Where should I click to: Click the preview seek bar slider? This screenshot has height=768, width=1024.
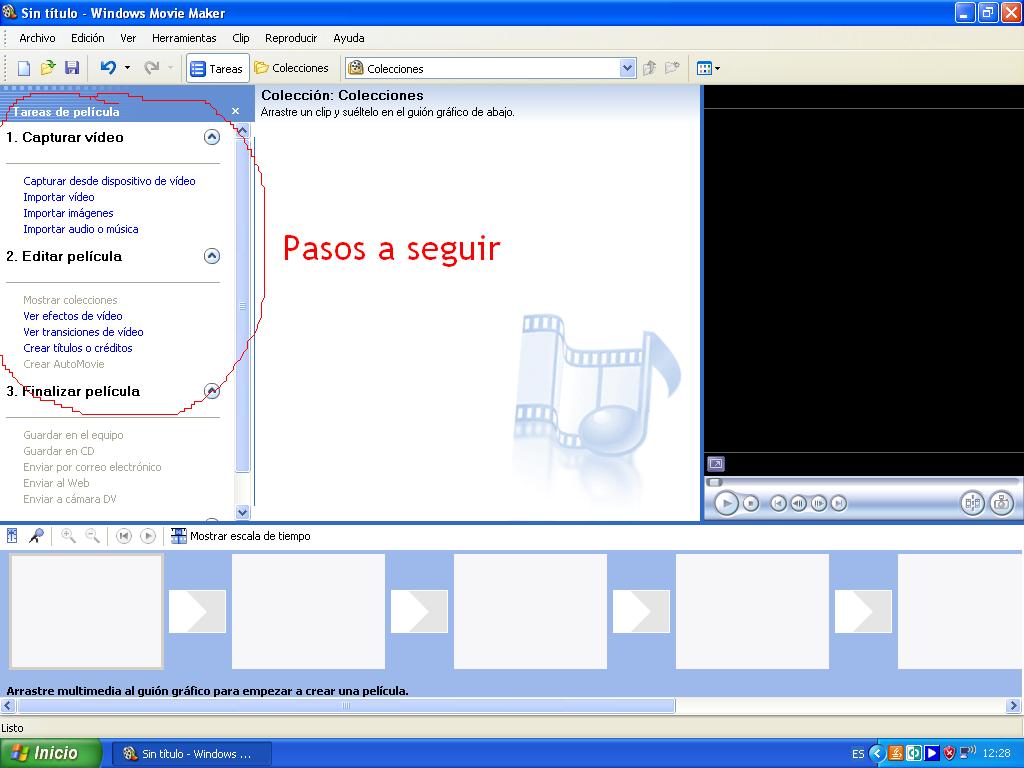[714, 482]
